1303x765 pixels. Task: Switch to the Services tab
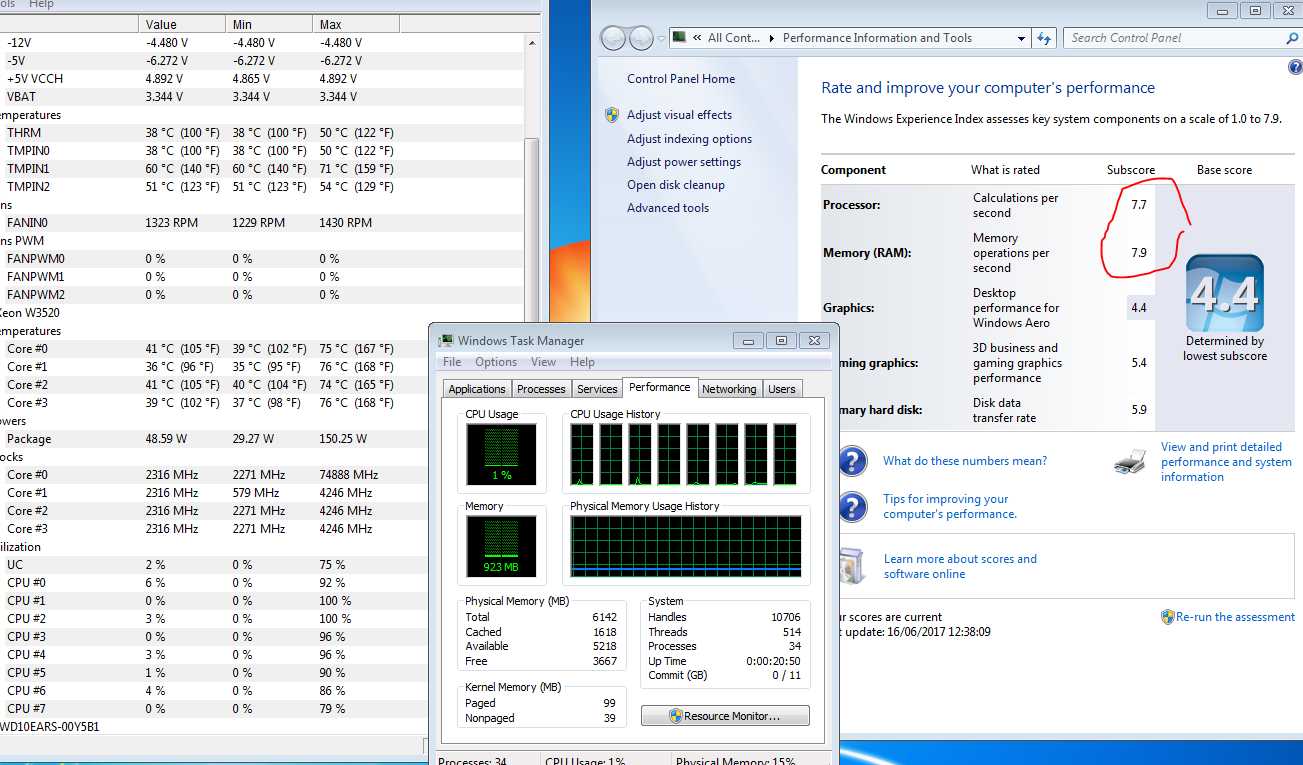point(597,389)
